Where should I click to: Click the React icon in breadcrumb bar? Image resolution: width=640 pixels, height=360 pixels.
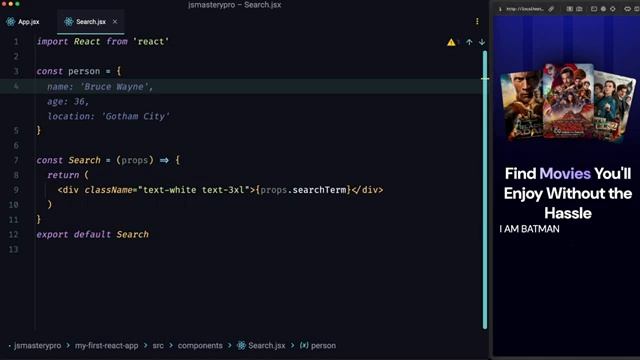pos(241,345)
